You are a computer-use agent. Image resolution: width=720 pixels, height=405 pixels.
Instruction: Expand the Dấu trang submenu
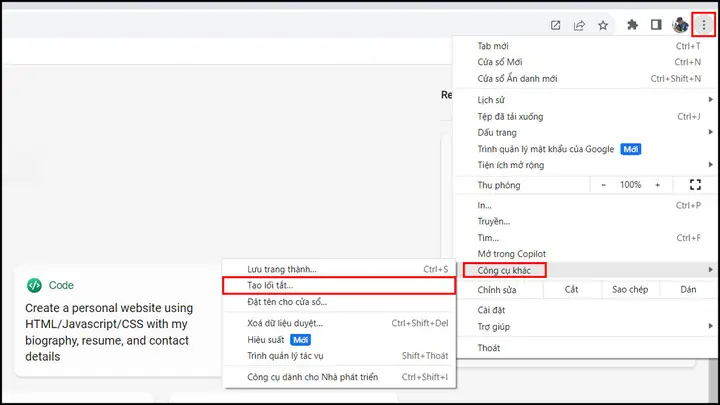586,132
